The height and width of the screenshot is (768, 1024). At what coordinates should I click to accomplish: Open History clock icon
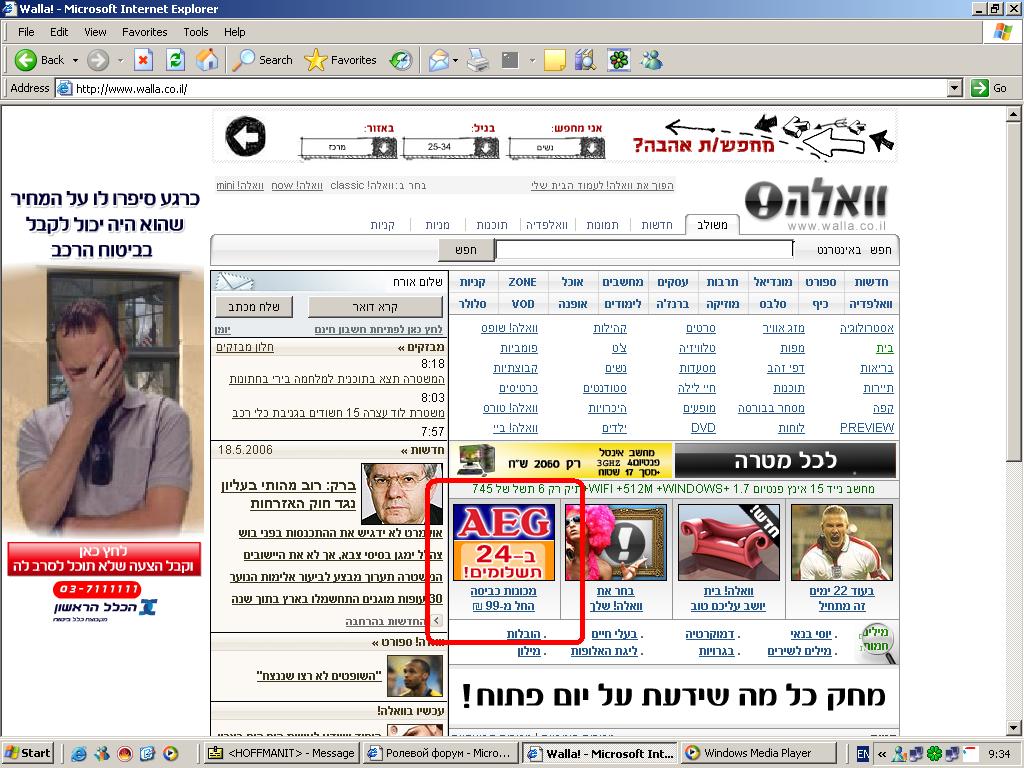tap(400, 60)
